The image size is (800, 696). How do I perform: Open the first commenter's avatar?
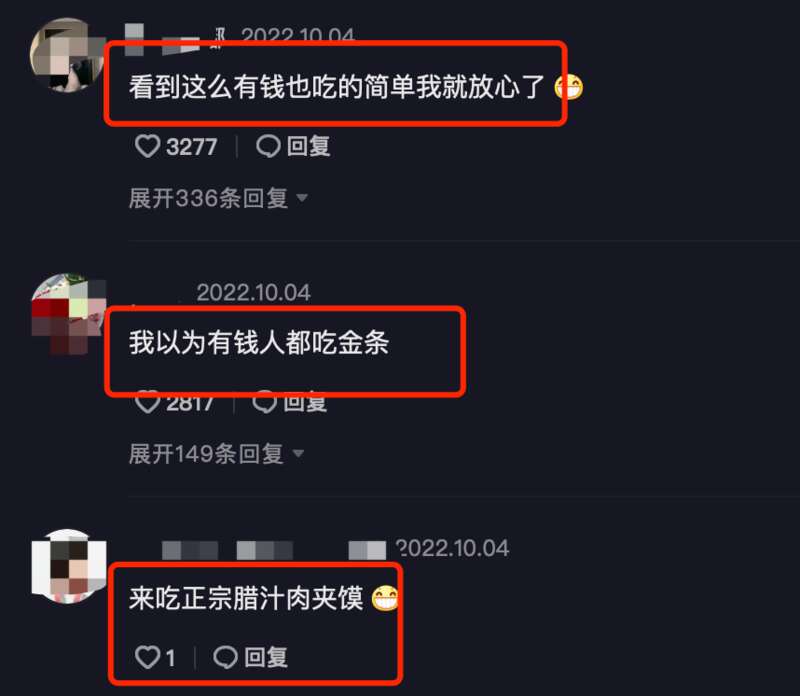[x=67, y=55]
